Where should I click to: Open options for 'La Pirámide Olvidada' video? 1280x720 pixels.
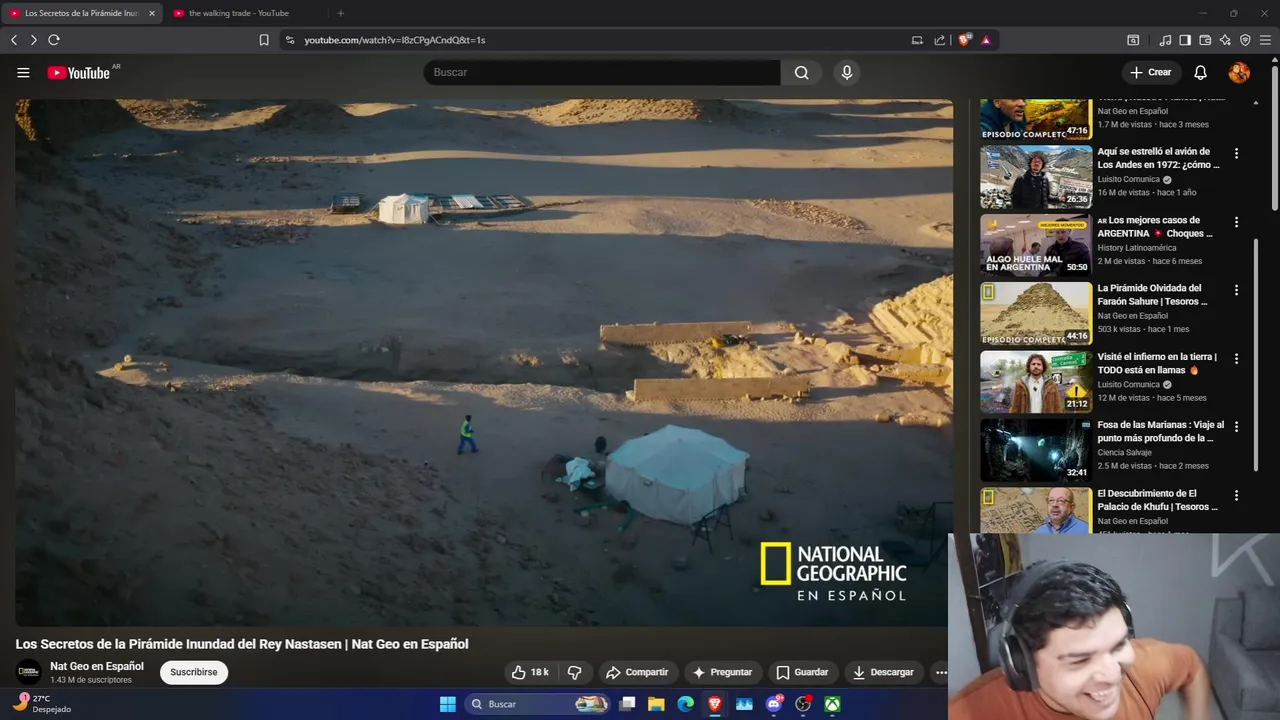coord(1236,290)
